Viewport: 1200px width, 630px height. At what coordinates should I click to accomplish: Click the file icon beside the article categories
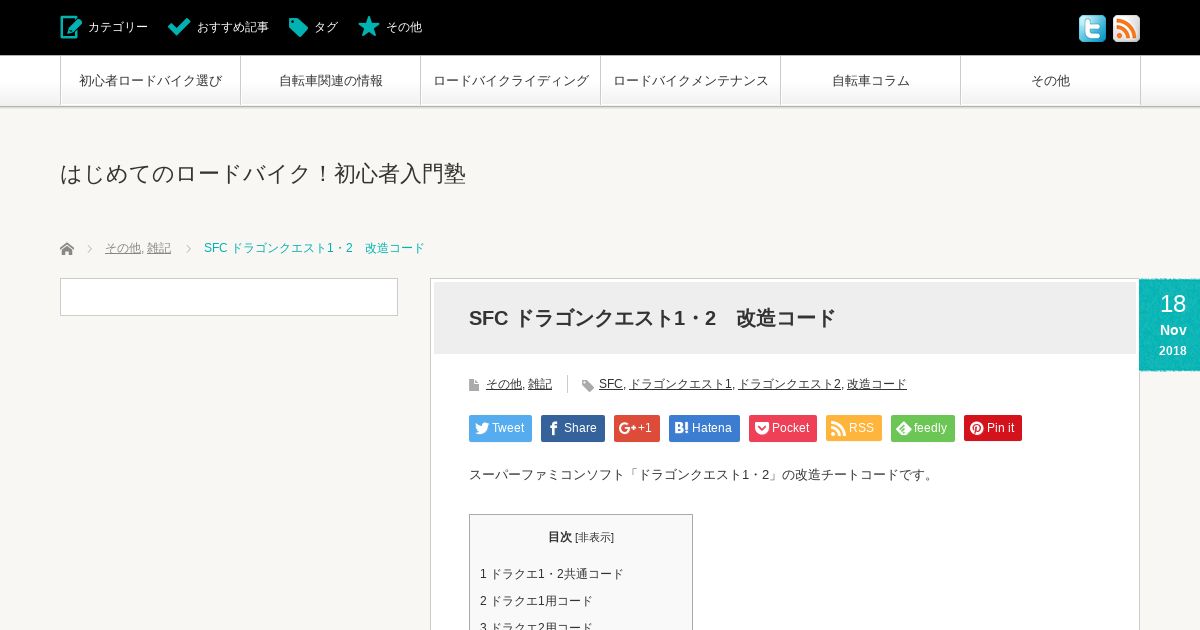(x=474, y=385)
